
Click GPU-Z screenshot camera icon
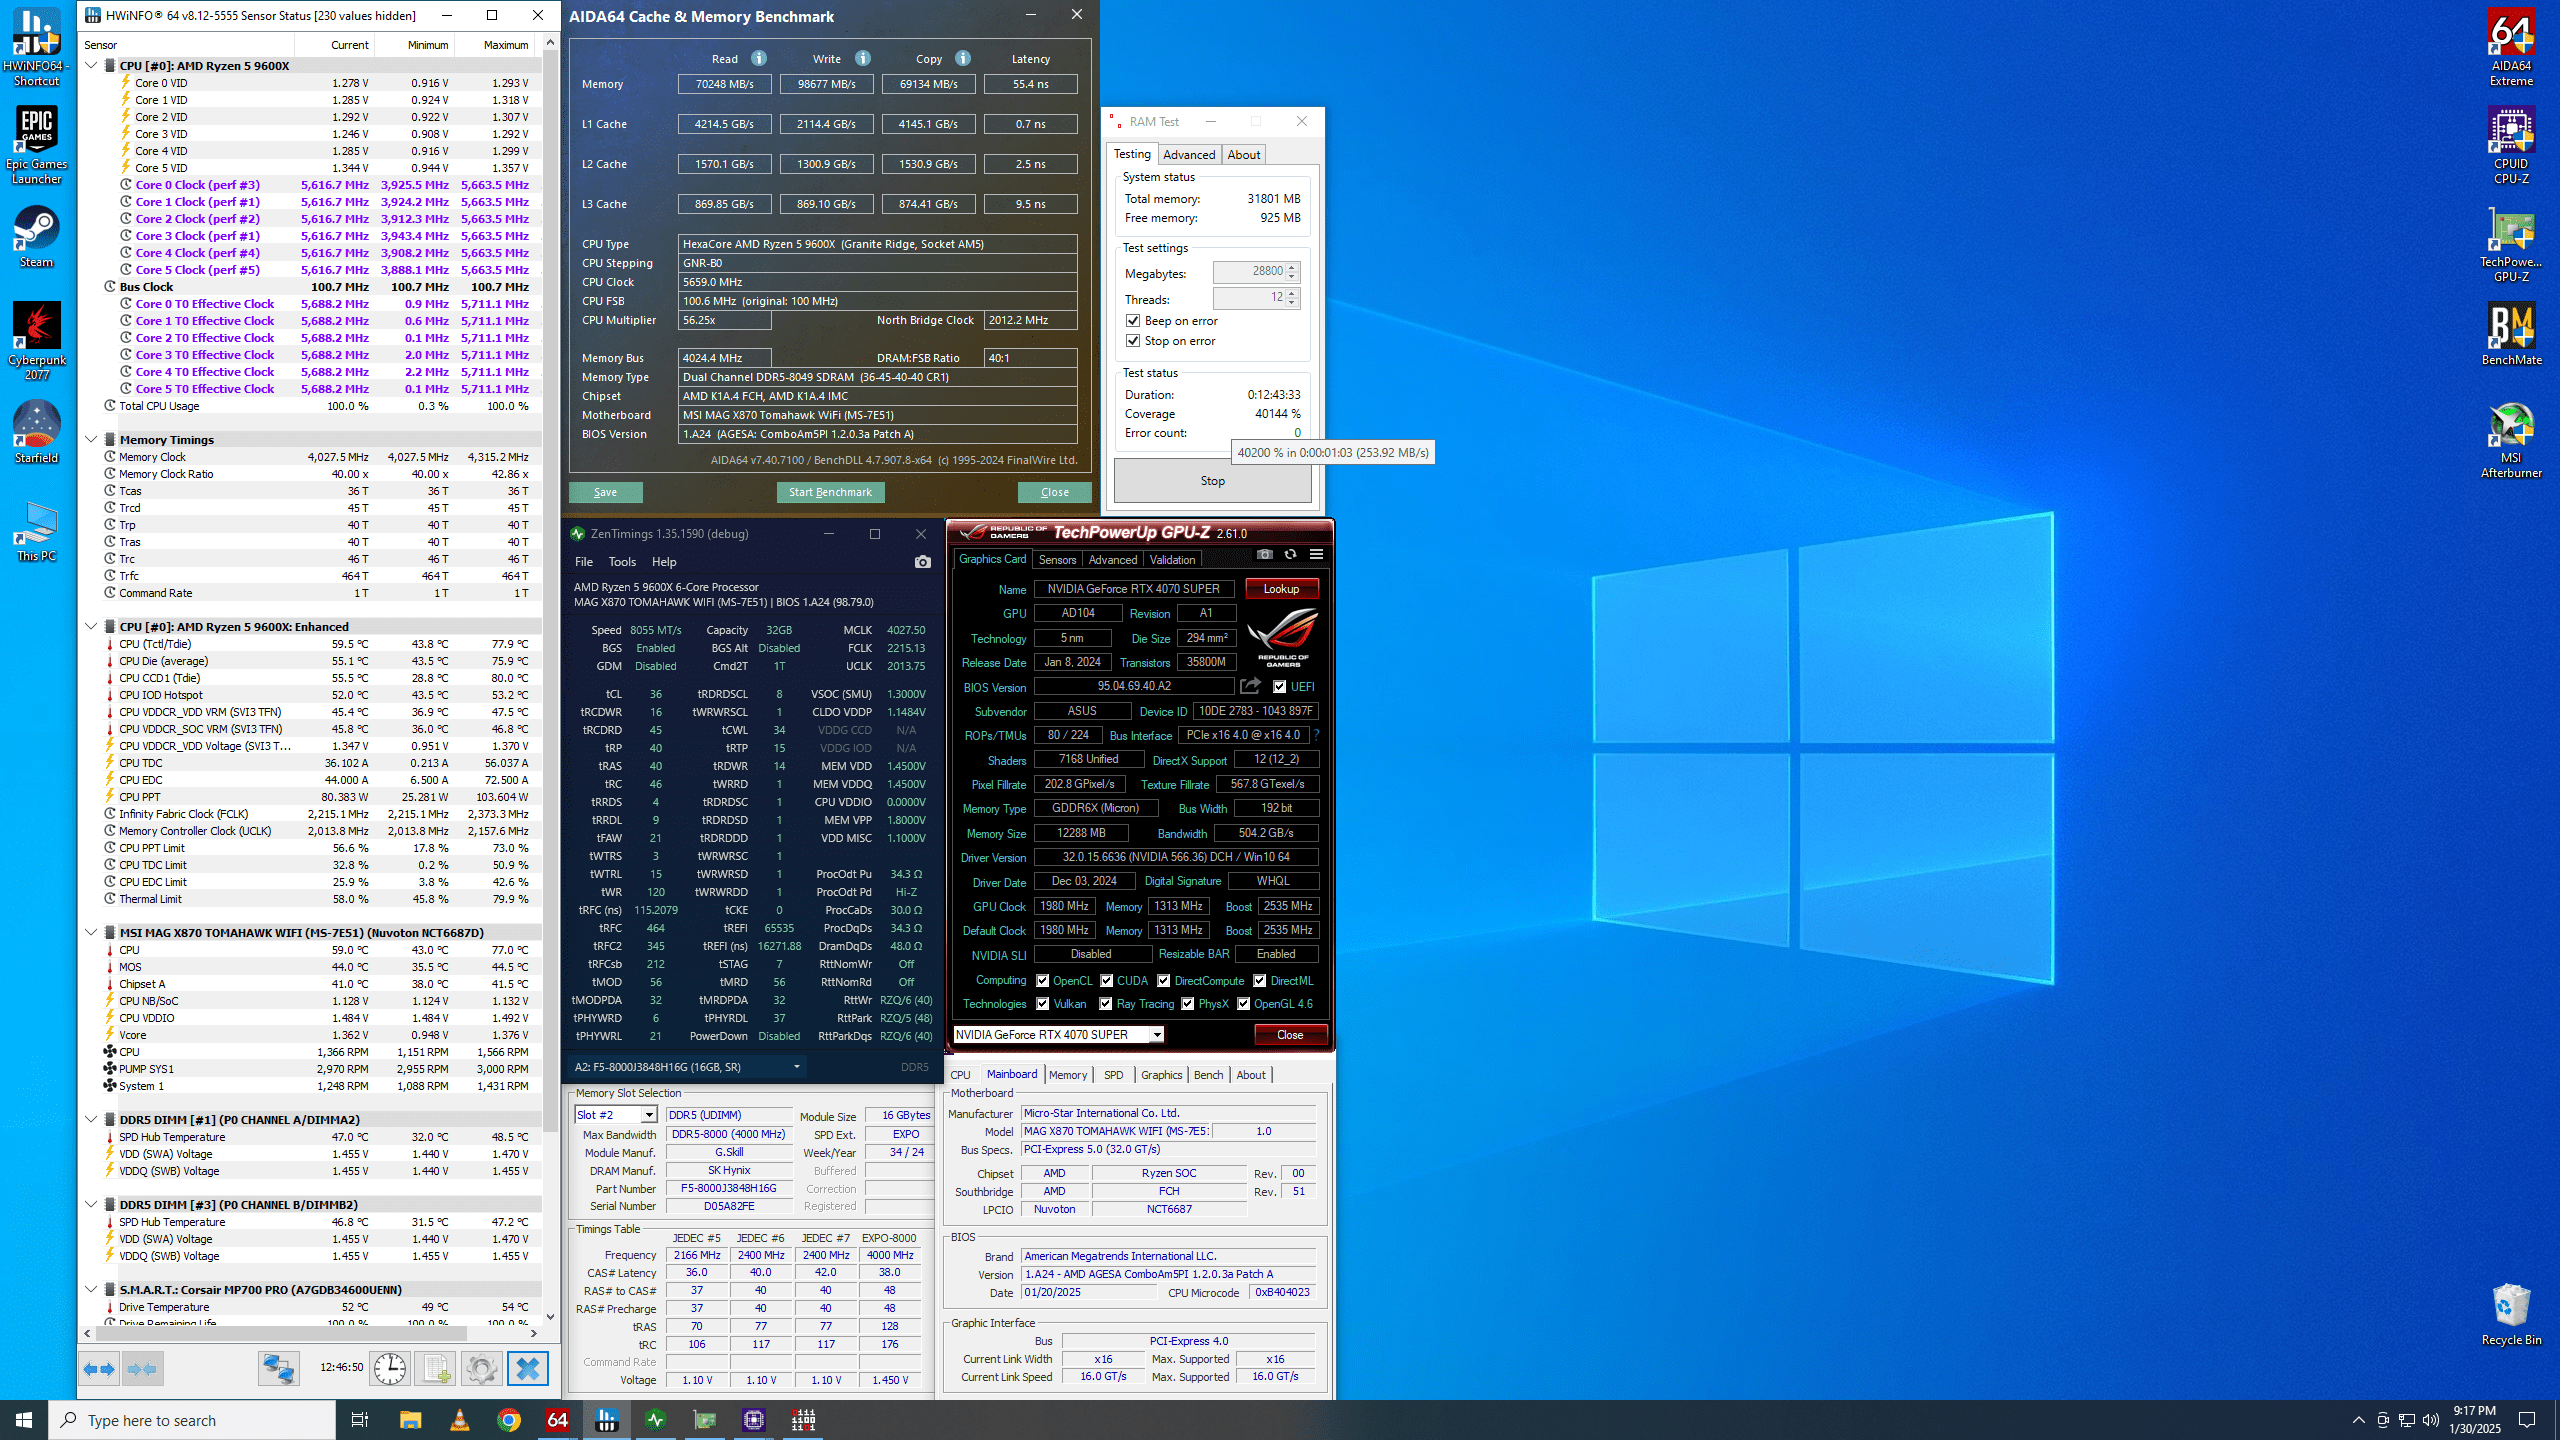click(1265, 555)
